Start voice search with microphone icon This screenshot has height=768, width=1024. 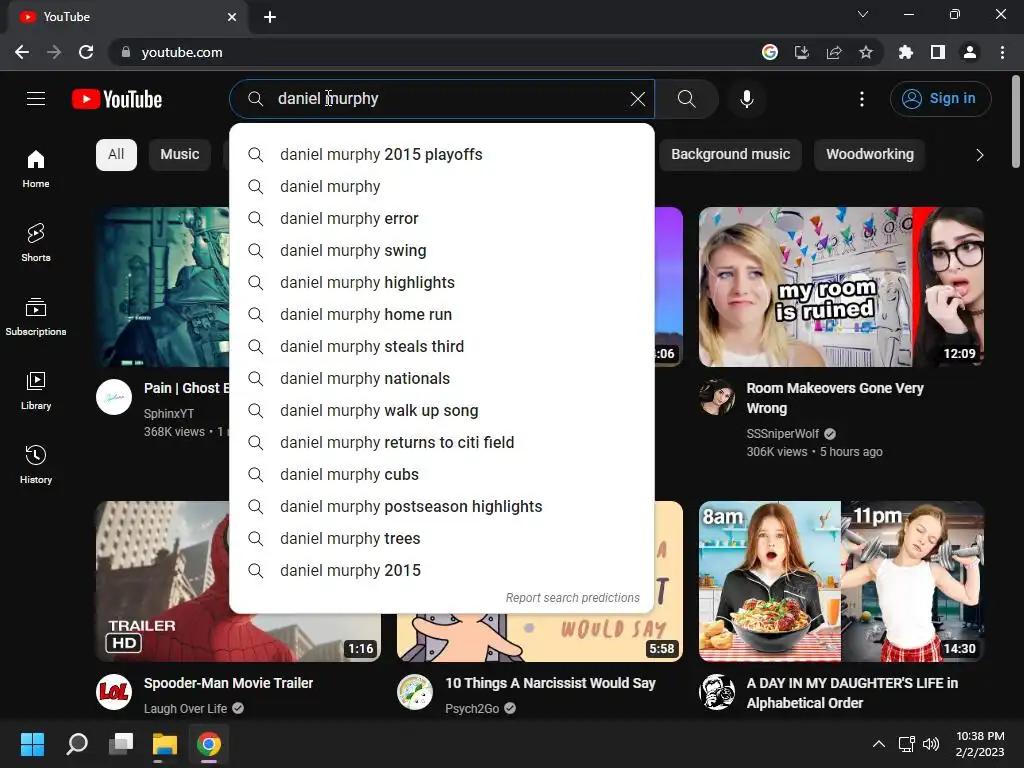tap(746, 99)
